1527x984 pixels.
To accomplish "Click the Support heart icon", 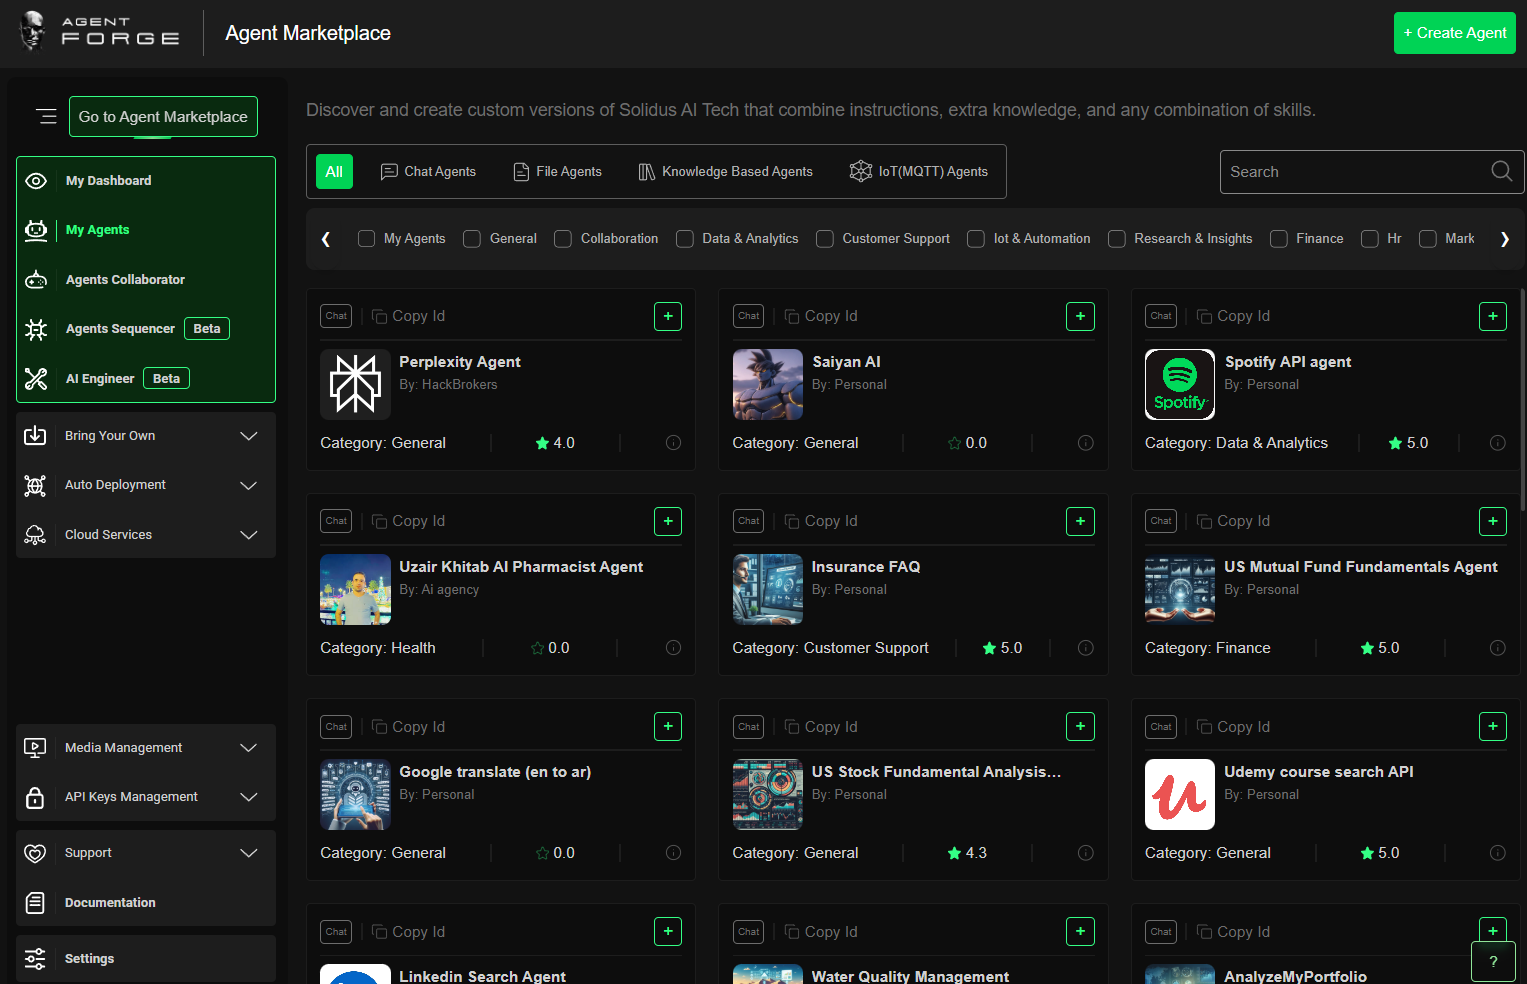I will (x=35, y=853).
